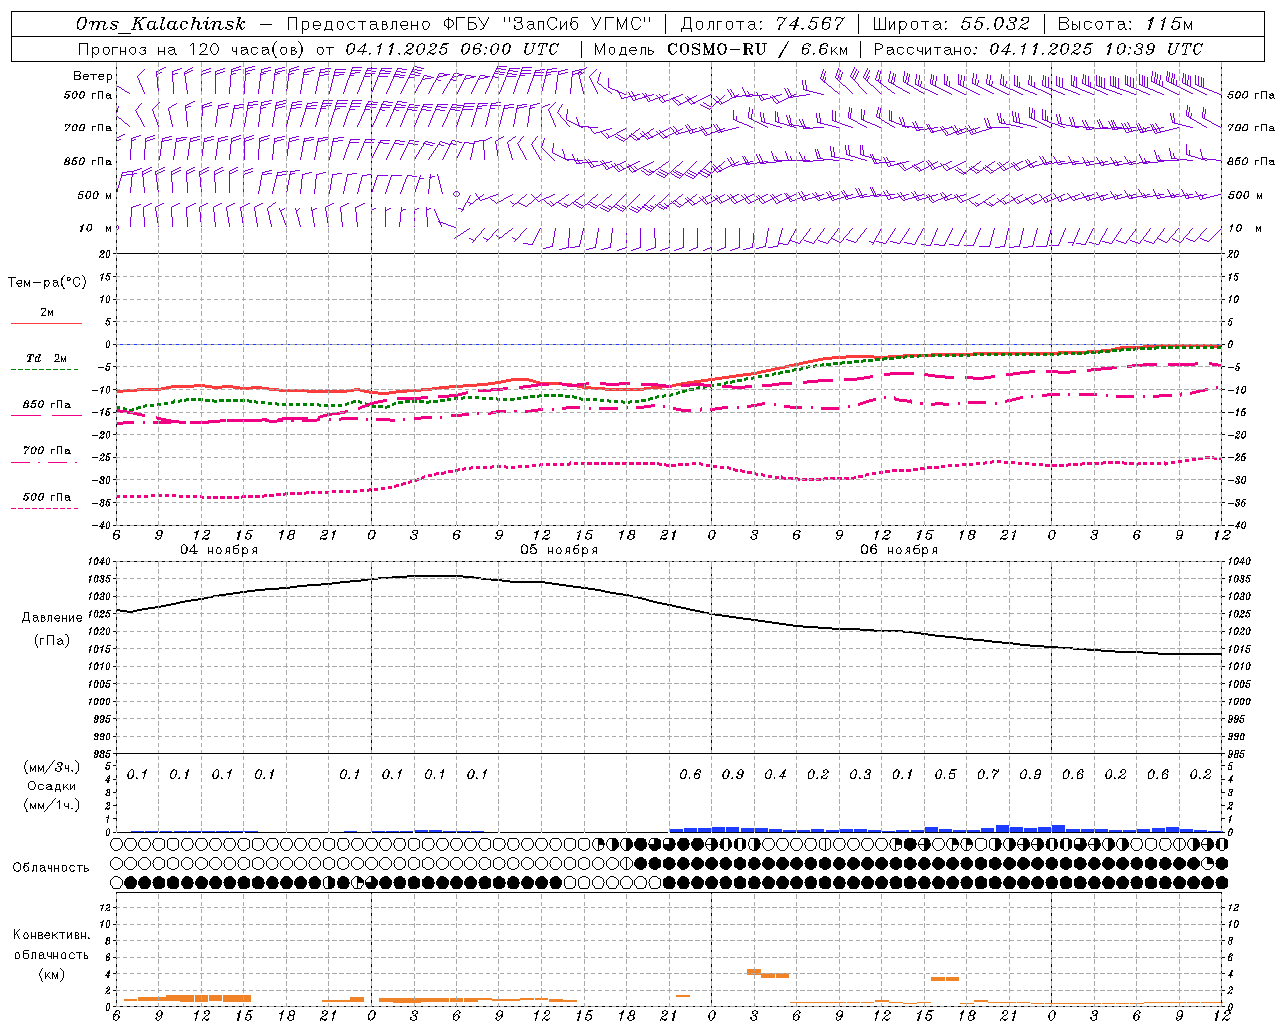Click the Тем-ра(°C) axis title
1280x1024 pixels.
47,283
